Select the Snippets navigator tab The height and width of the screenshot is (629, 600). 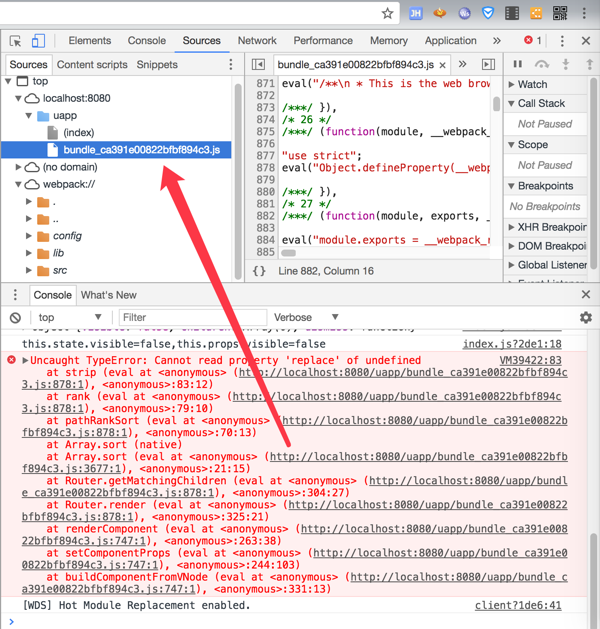[157, 65]
